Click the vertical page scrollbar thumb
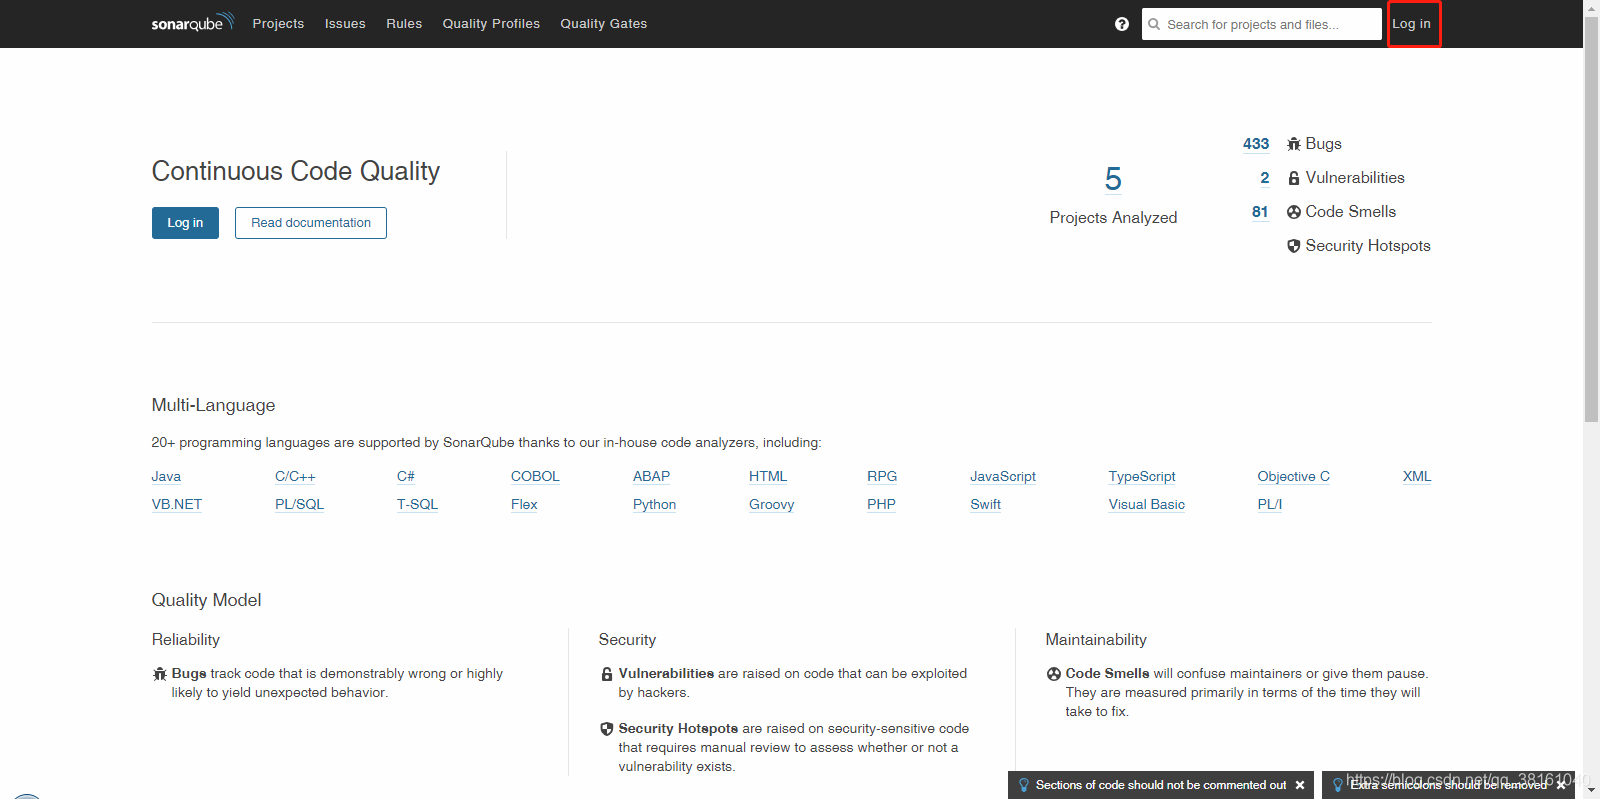The width and height of the screenshot is (1600, 799). [x=1591, y=219]
